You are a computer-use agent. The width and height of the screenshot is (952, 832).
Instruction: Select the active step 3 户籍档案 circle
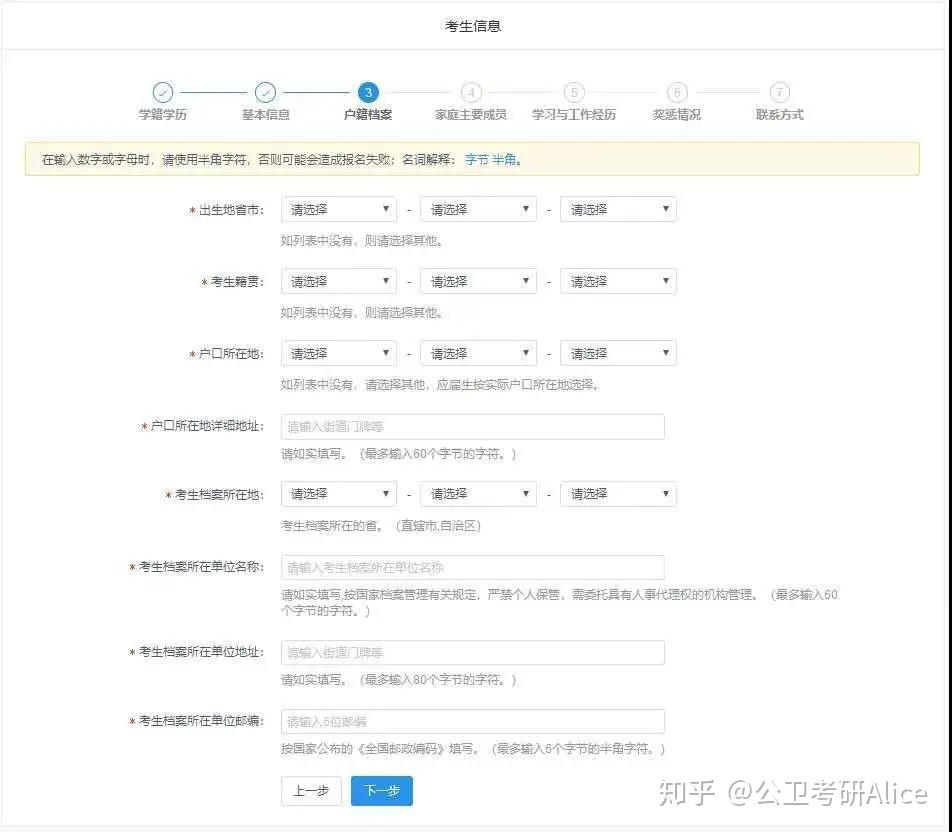[x=368, y=92]
